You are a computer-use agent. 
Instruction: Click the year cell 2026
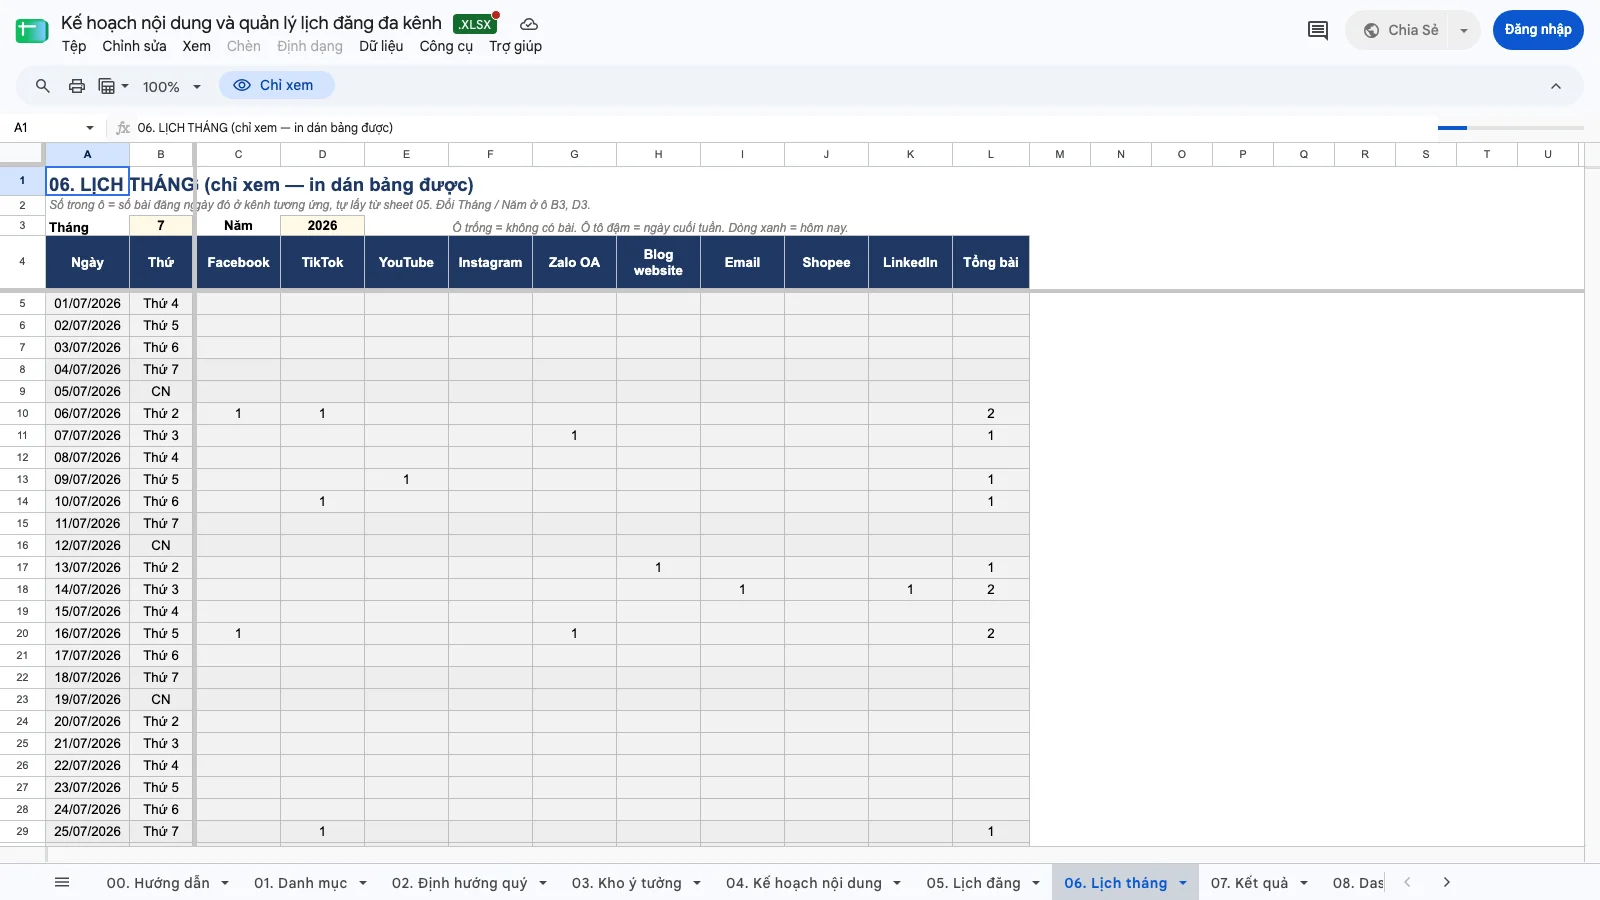coord(322,226)
